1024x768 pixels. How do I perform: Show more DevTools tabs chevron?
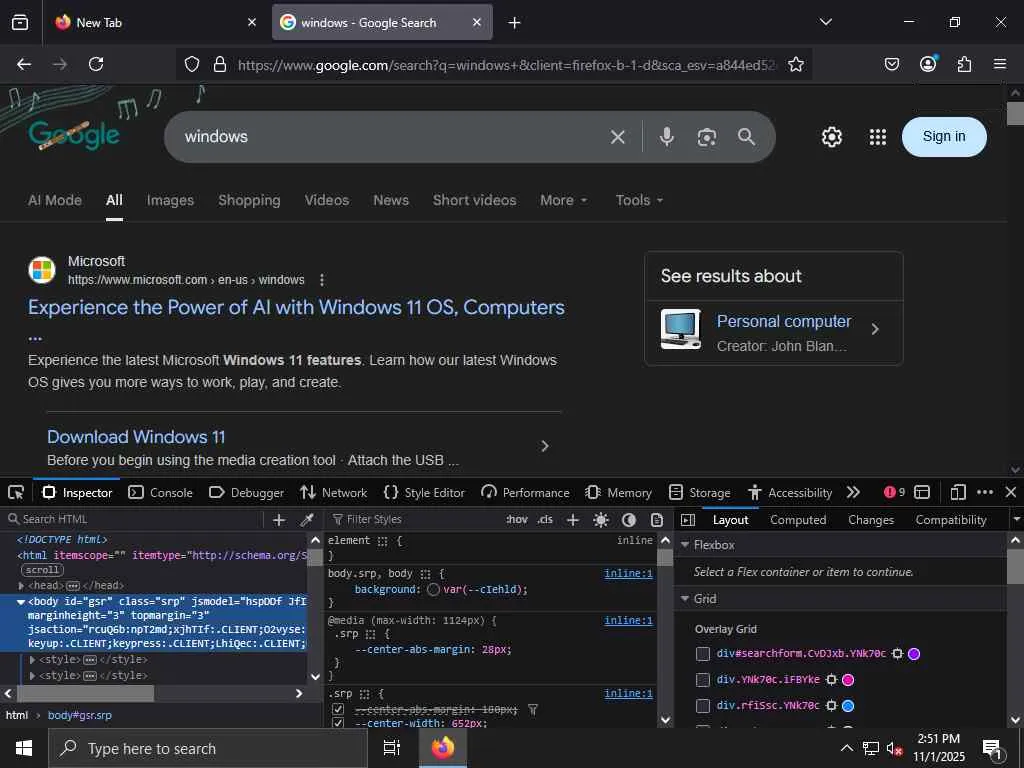tap(853, 492)
